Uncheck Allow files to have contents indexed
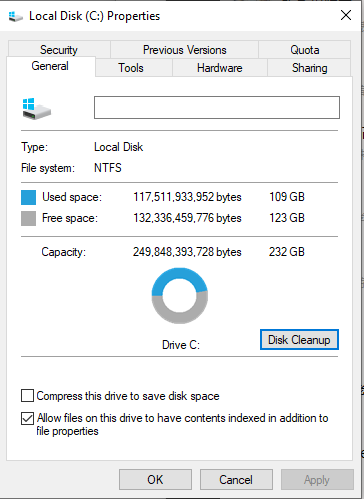 [27, 418]
